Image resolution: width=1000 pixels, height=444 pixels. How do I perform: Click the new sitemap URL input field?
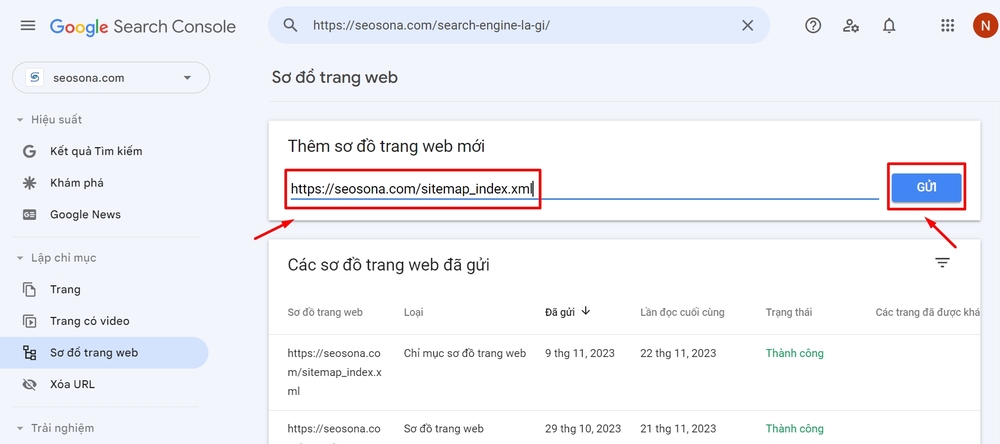(584, 189)
